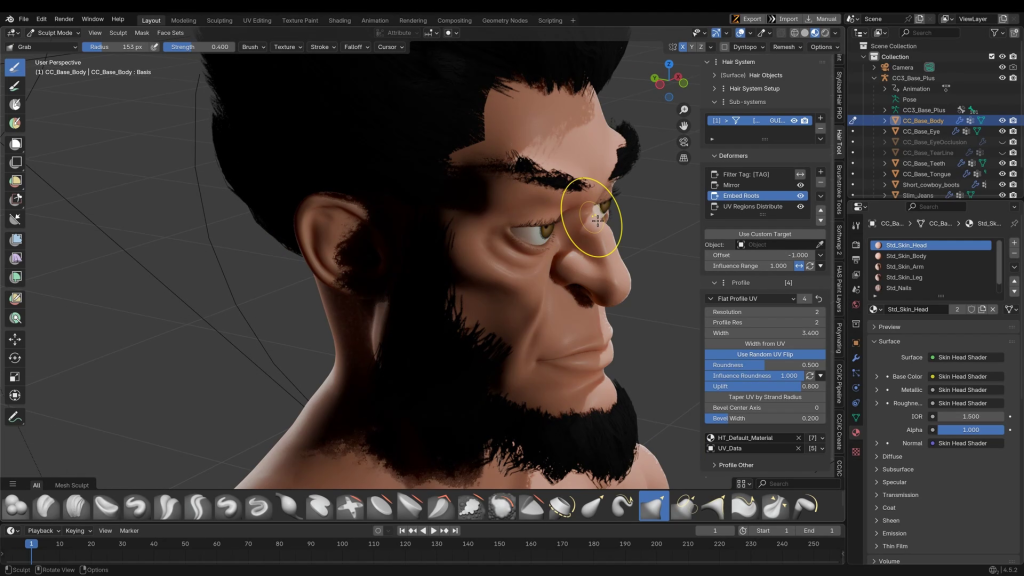Viewport: 1024px width, 576px height.
Task: Open the Render menu
Action: 64,19
